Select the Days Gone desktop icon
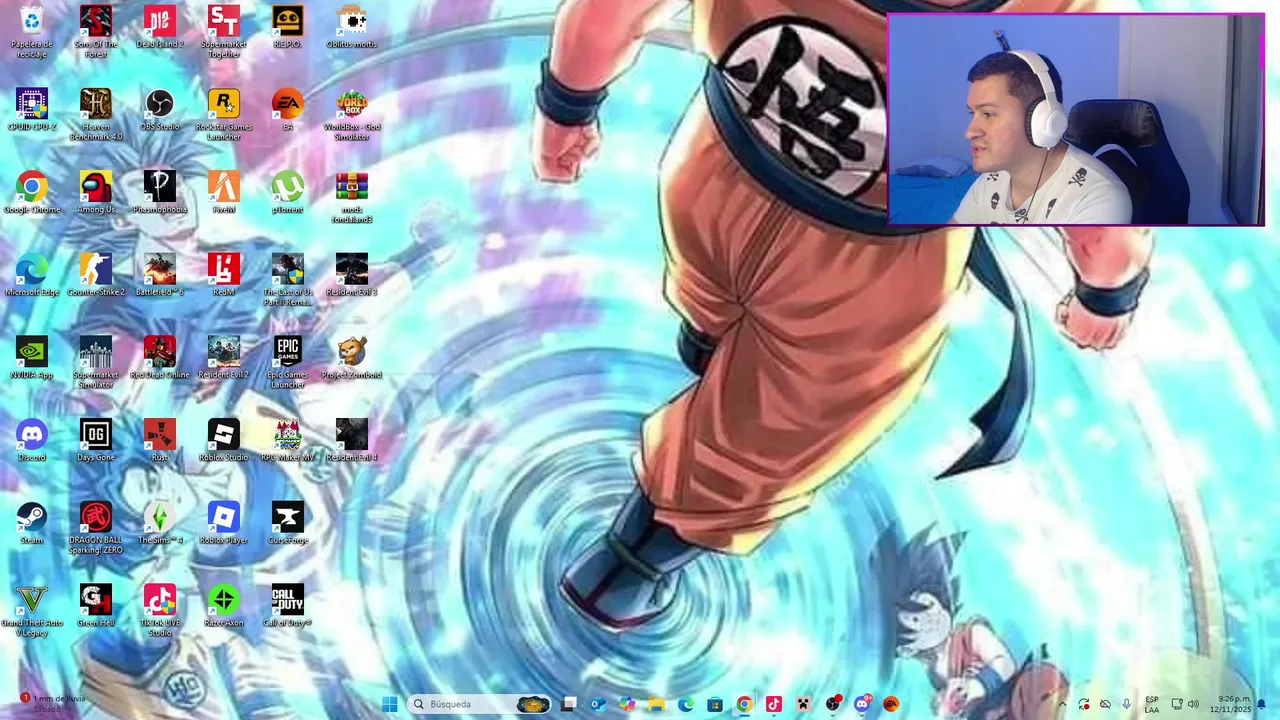Image resolution: width=1280 pixels, height=720 pixels. click(96, 441)
